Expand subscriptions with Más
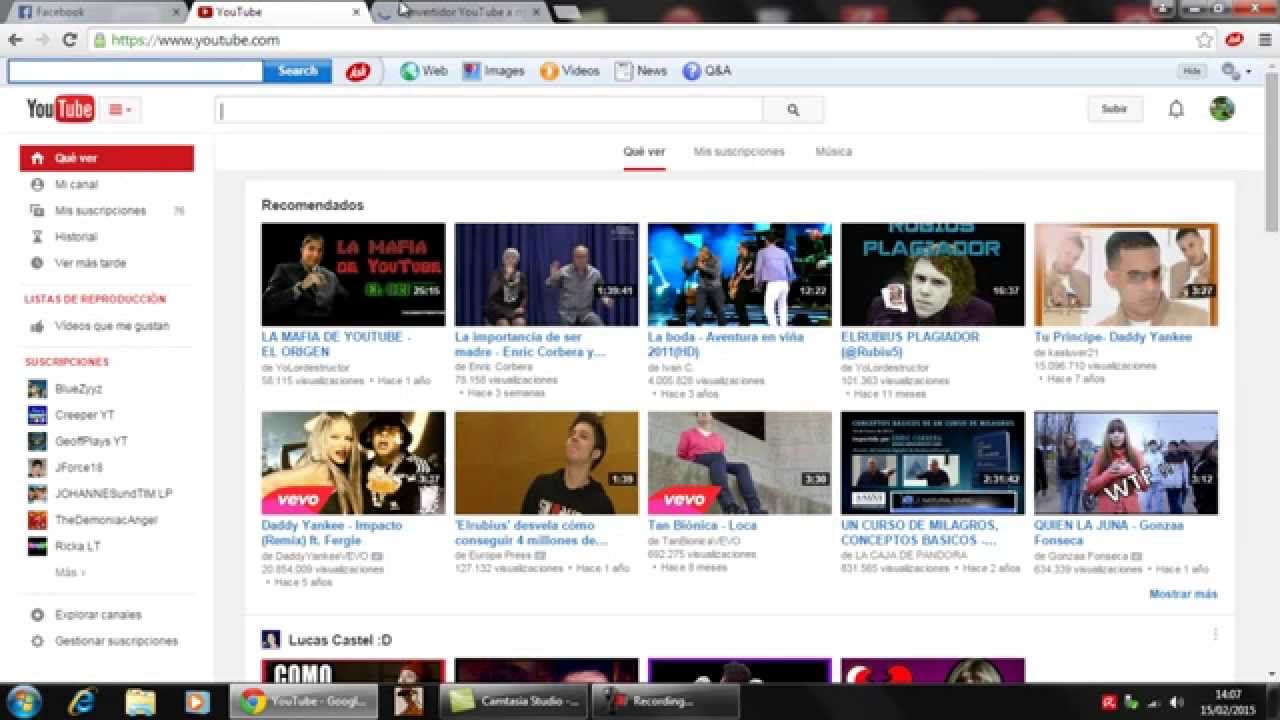1280x720 pixels. [x=69, y=573]
